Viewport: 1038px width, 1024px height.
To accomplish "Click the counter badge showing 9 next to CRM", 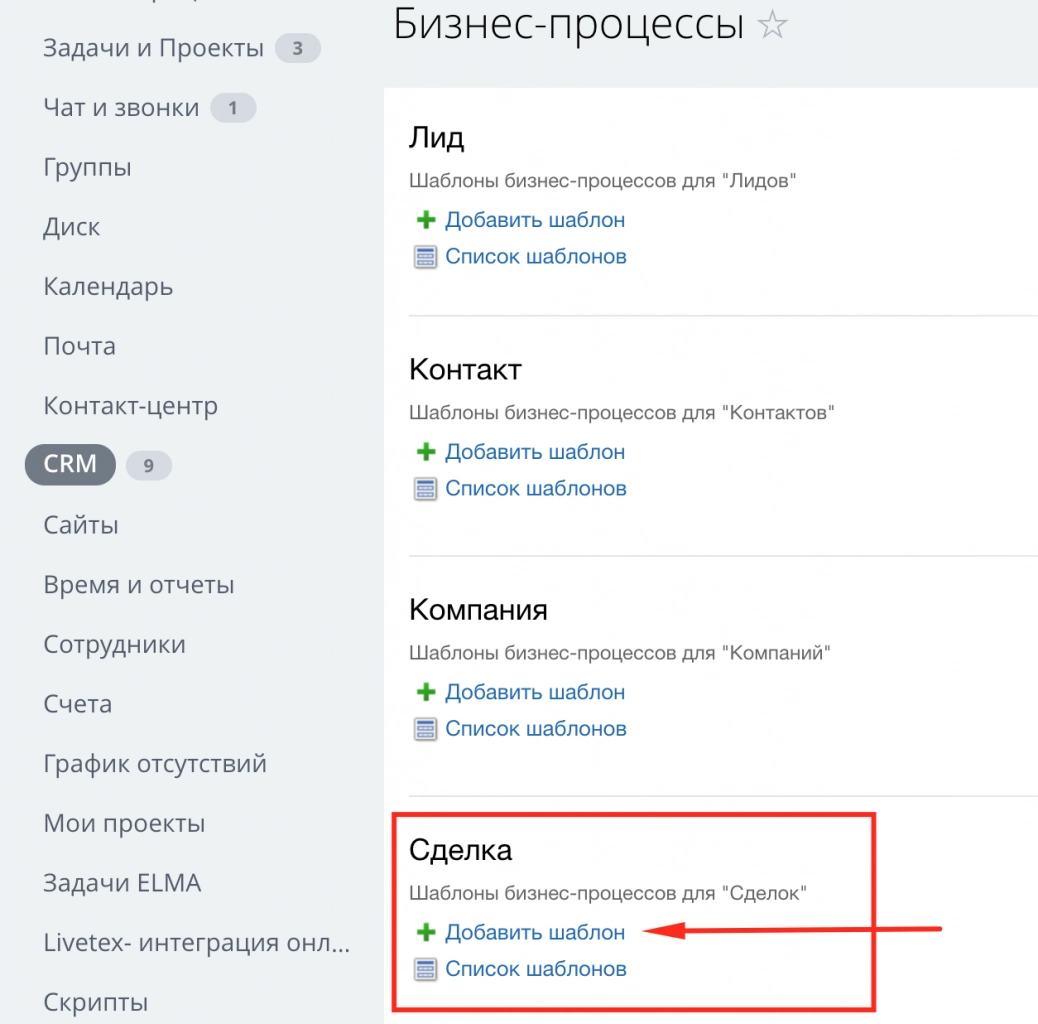I will click(149, 465).
